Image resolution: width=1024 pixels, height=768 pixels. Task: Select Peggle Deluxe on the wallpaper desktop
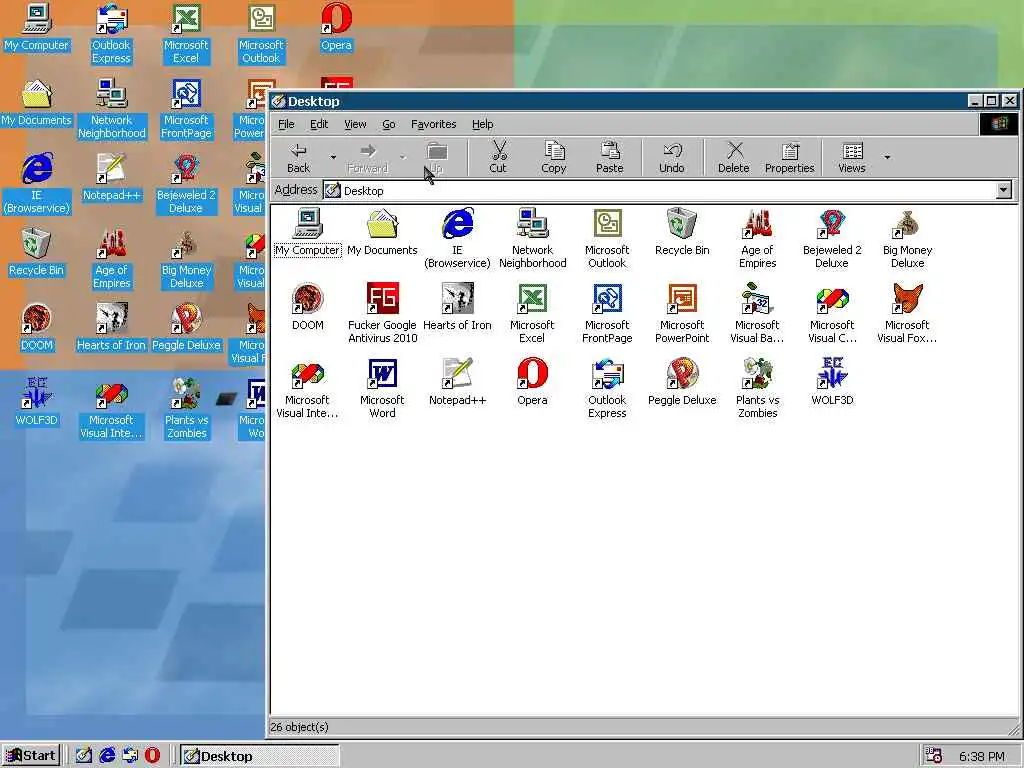coord(186,328)
